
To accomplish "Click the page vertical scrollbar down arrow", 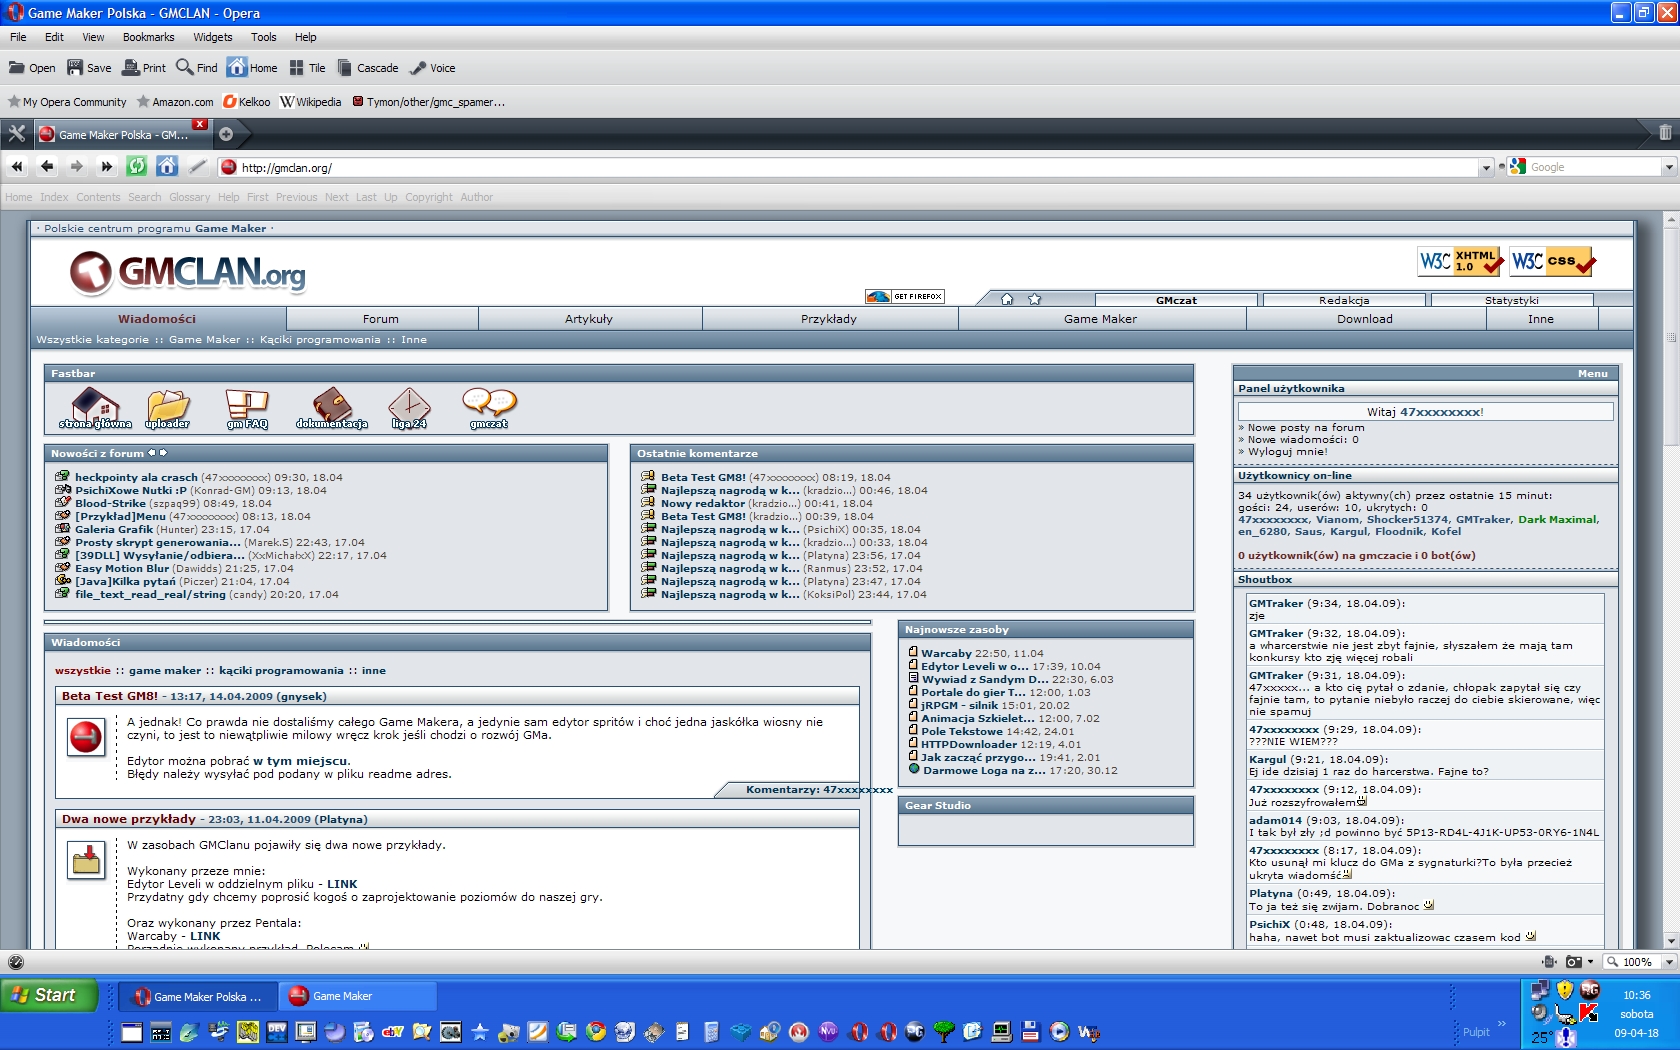I will point(1671,941).
